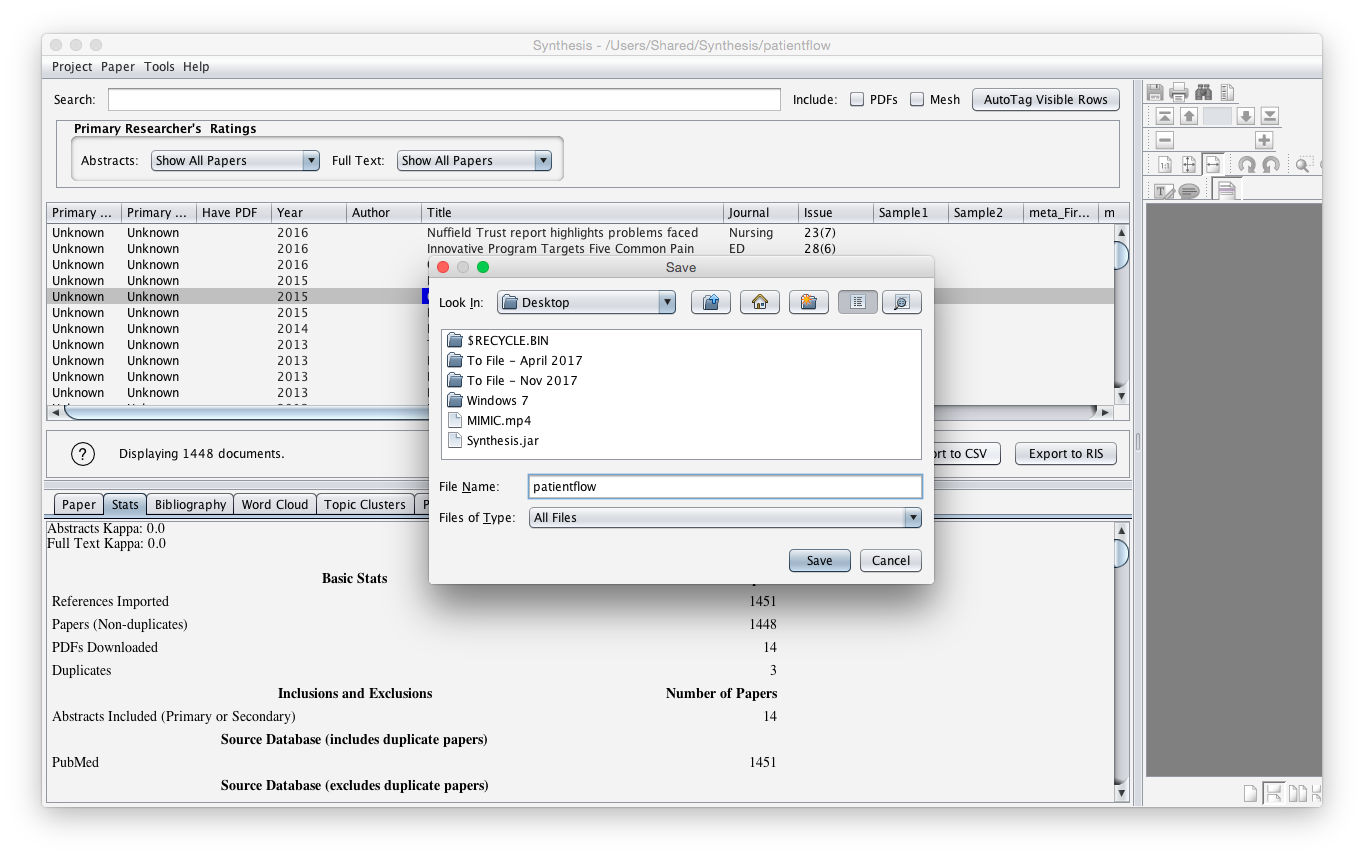Click the Up One Level folder icon
This screenshot has width=1364, height=857.
tap(710, 302)
